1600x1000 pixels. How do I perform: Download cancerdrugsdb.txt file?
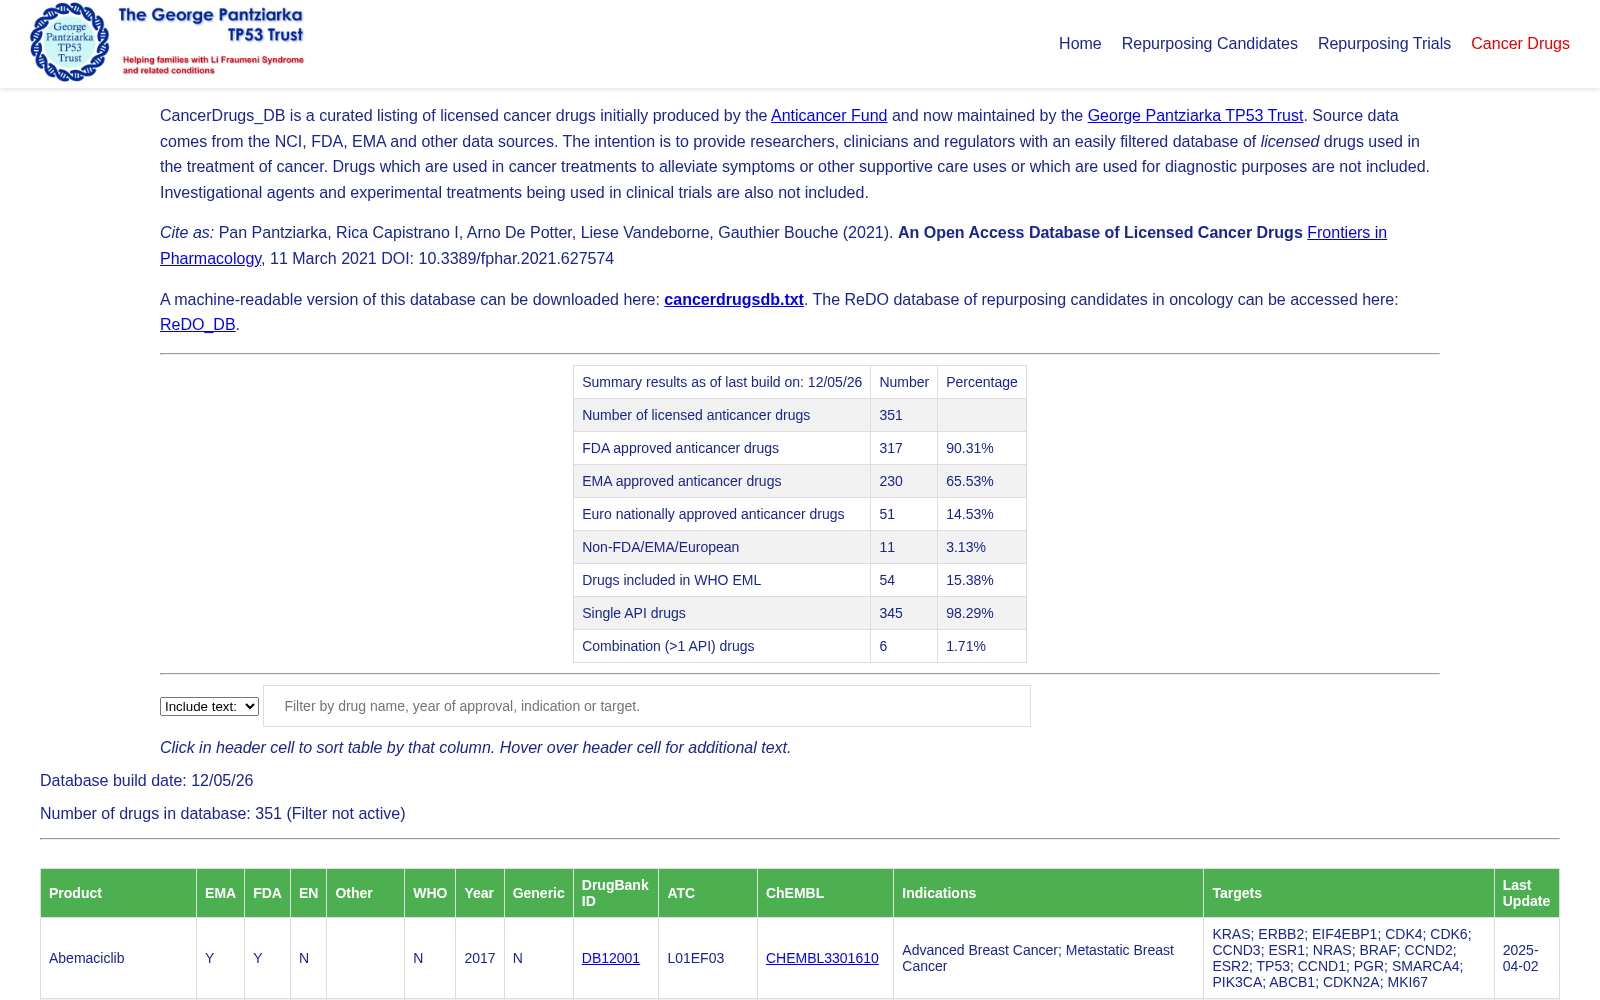coord(734,300)
